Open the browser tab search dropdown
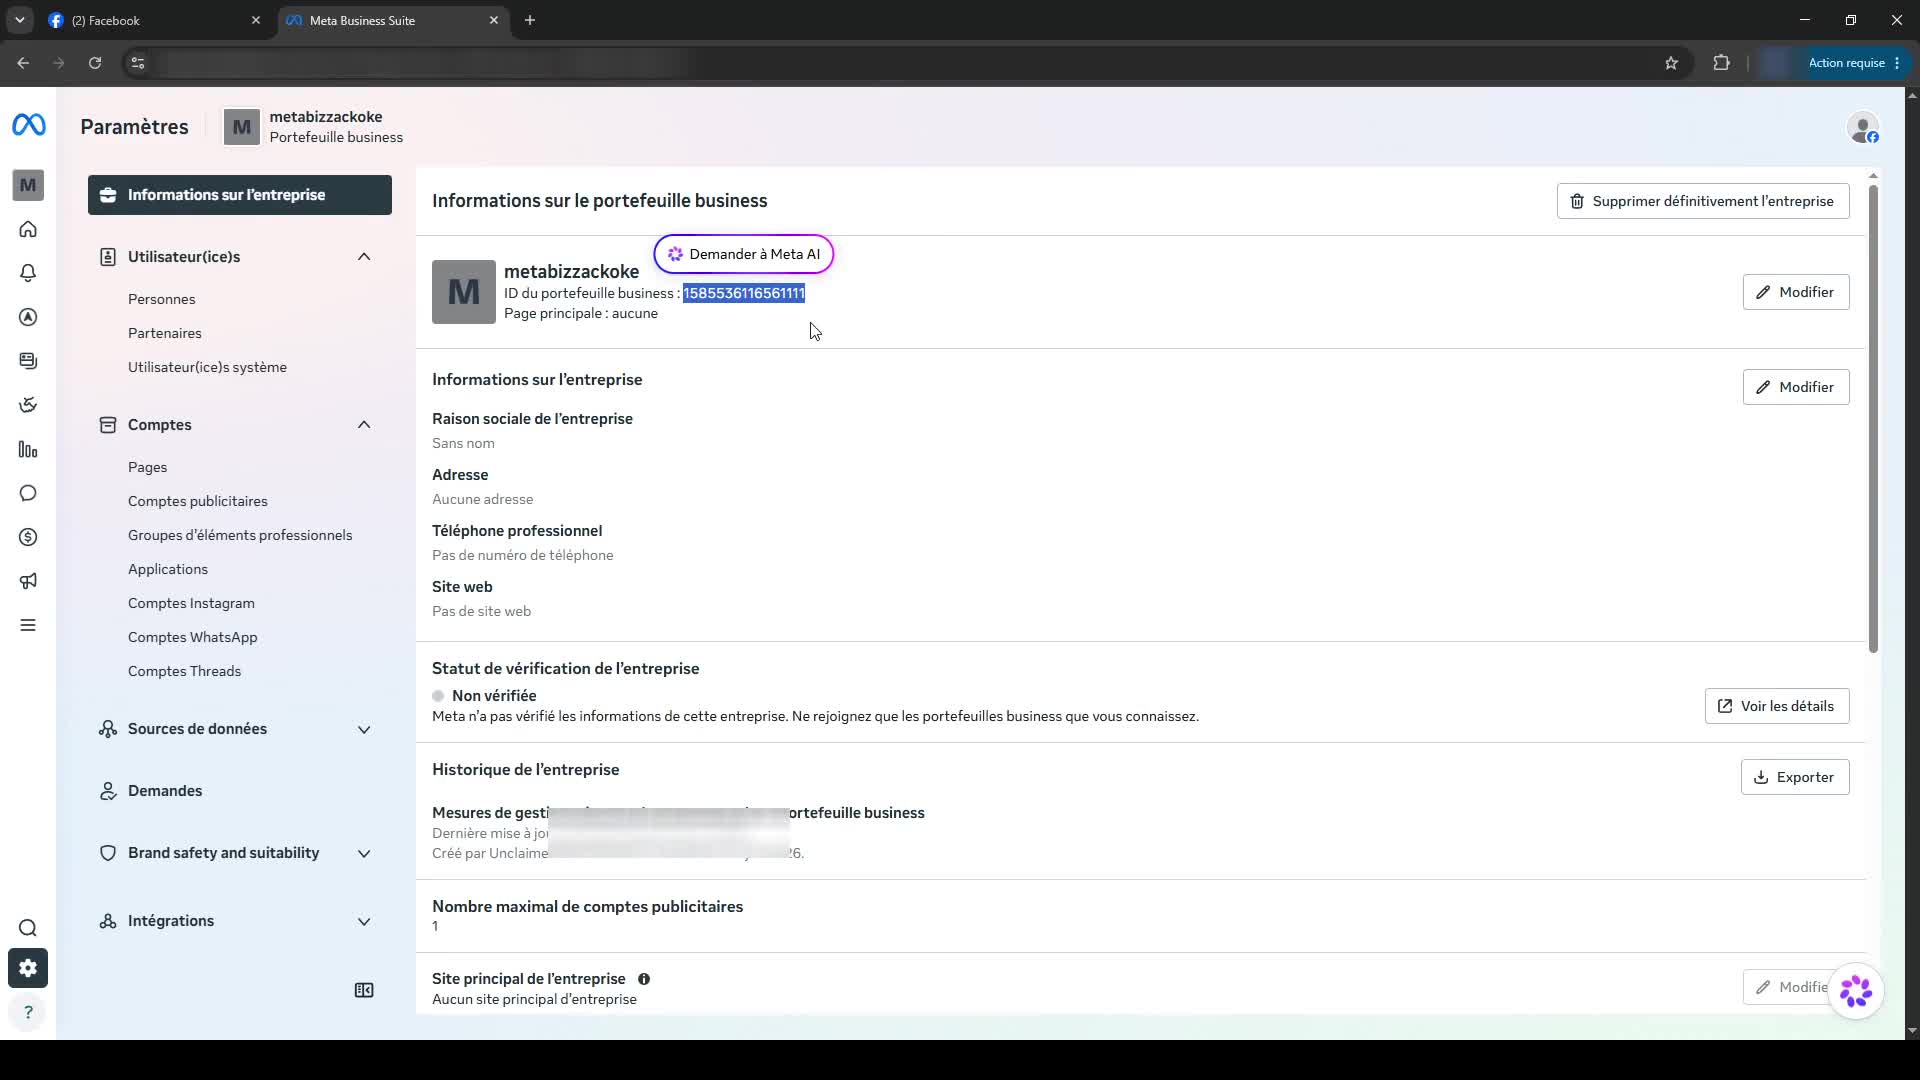 19,20
